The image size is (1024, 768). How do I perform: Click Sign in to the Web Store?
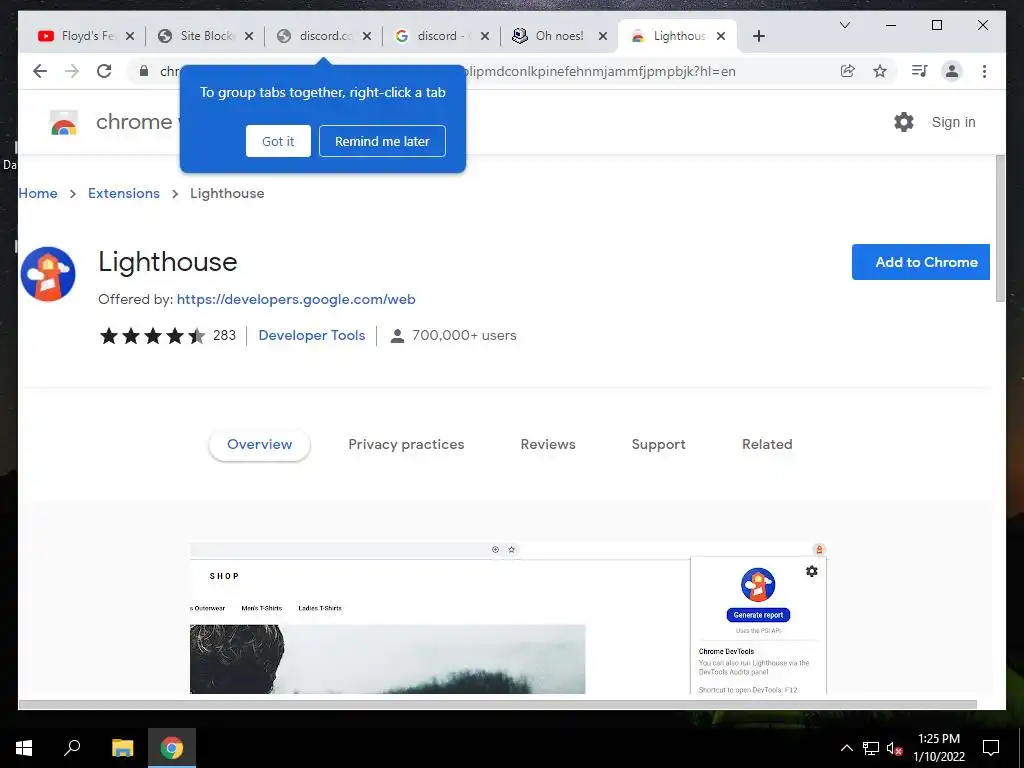click(953, 122)
